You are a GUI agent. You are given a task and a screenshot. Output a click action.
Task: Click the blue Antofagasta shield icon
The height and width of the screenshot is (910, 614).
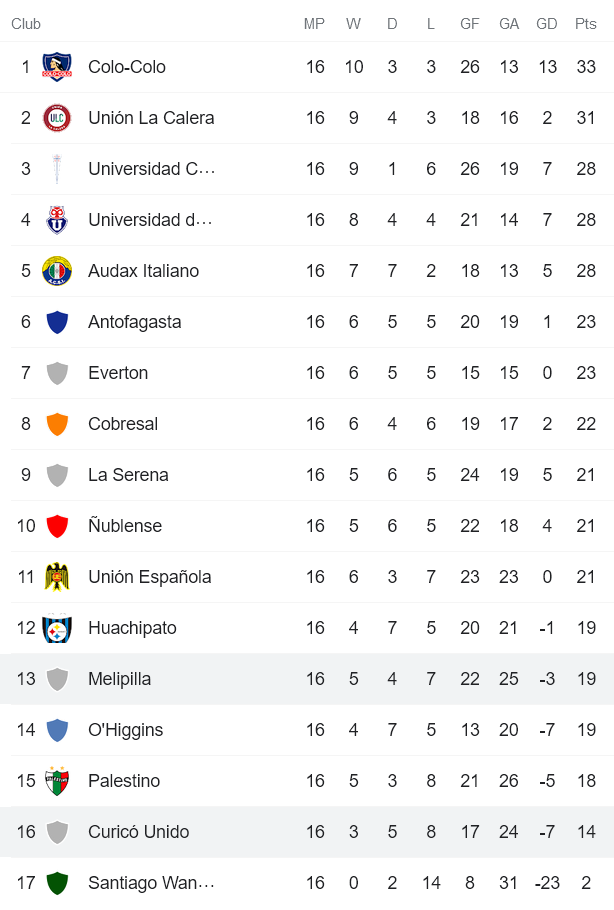57,322
